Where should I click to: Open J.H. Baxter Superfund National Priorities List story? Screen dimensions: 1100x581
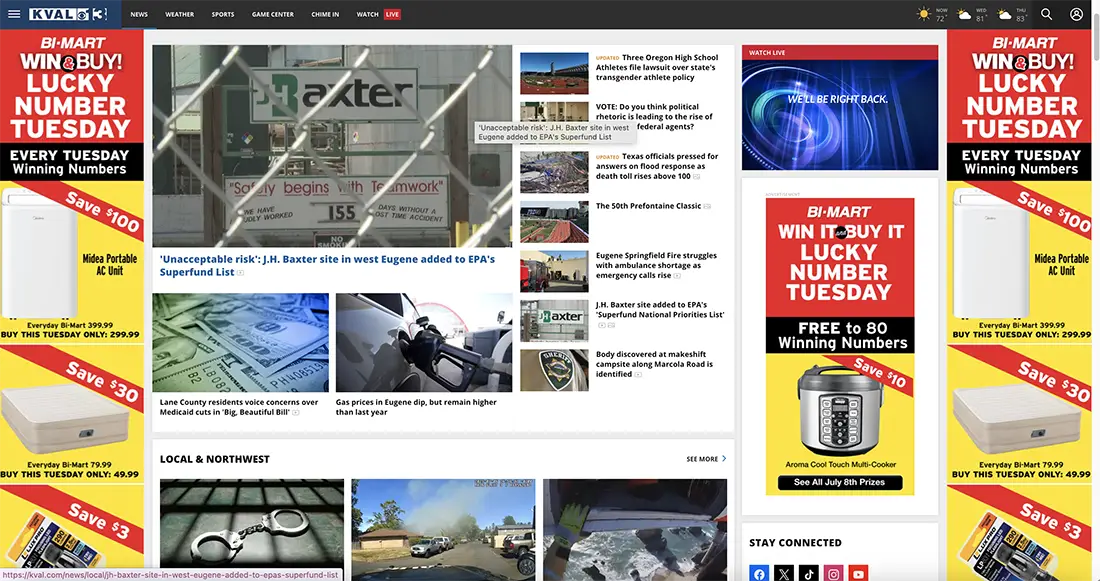pos(659,309)
